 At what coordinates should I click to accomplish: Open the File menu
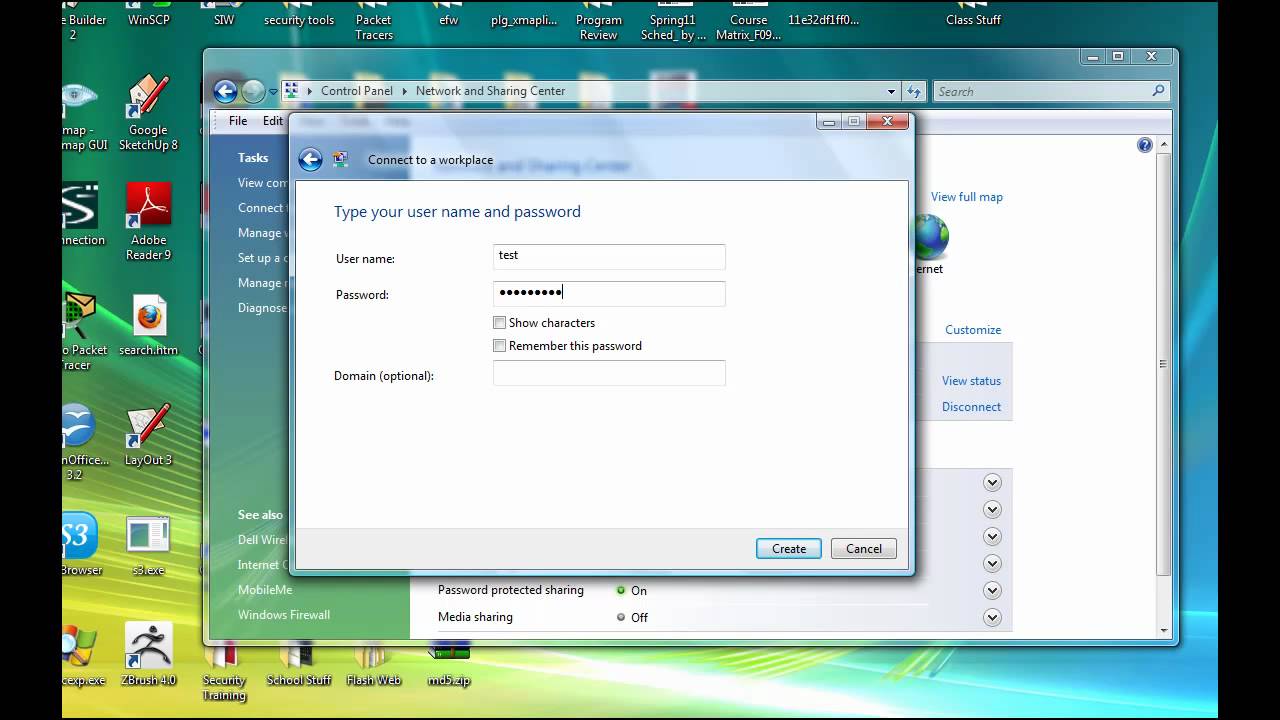coord(238,121)
